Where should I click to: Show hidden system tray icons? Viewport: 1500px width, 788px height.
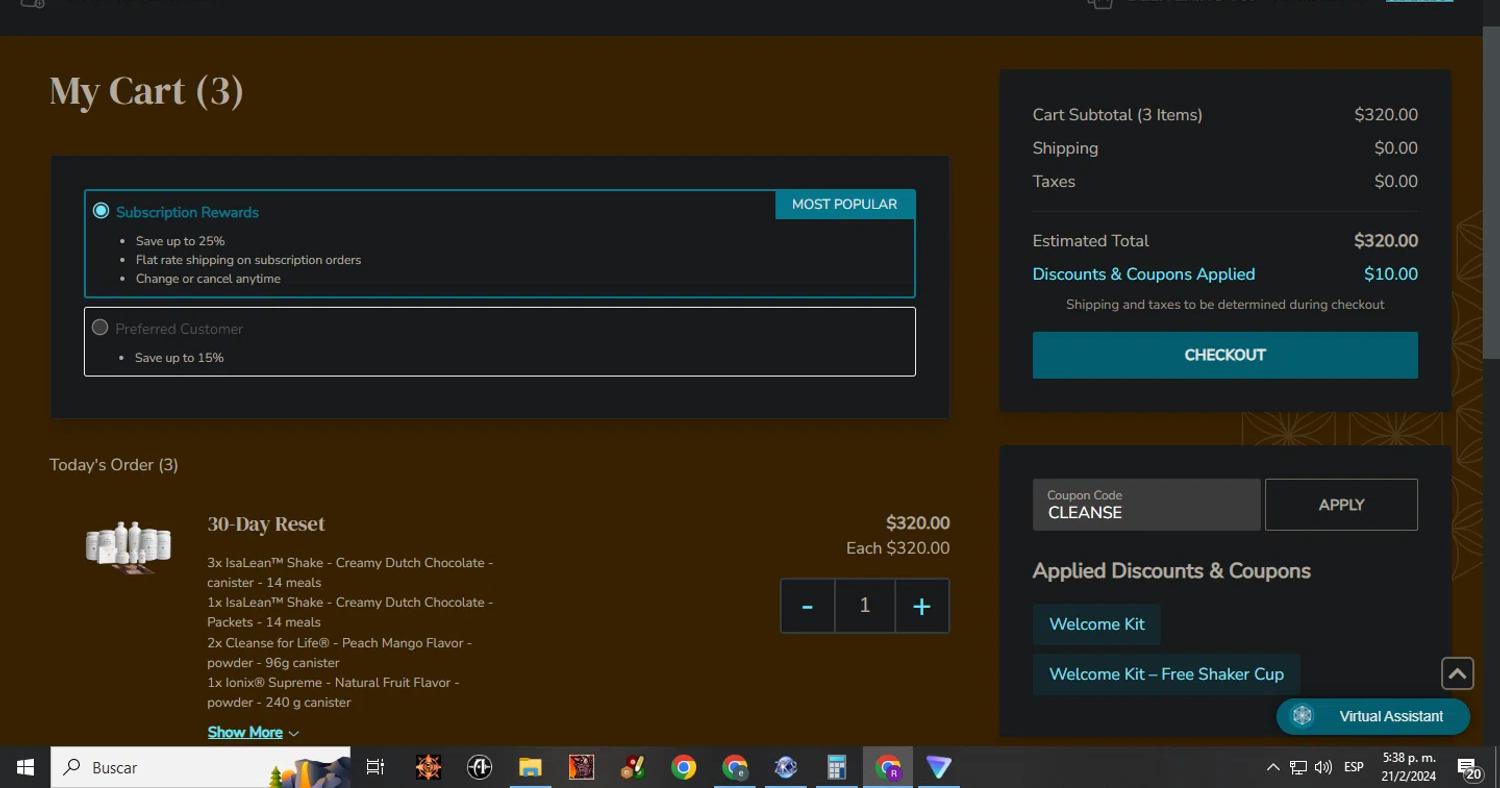(x=1272, y=767)
